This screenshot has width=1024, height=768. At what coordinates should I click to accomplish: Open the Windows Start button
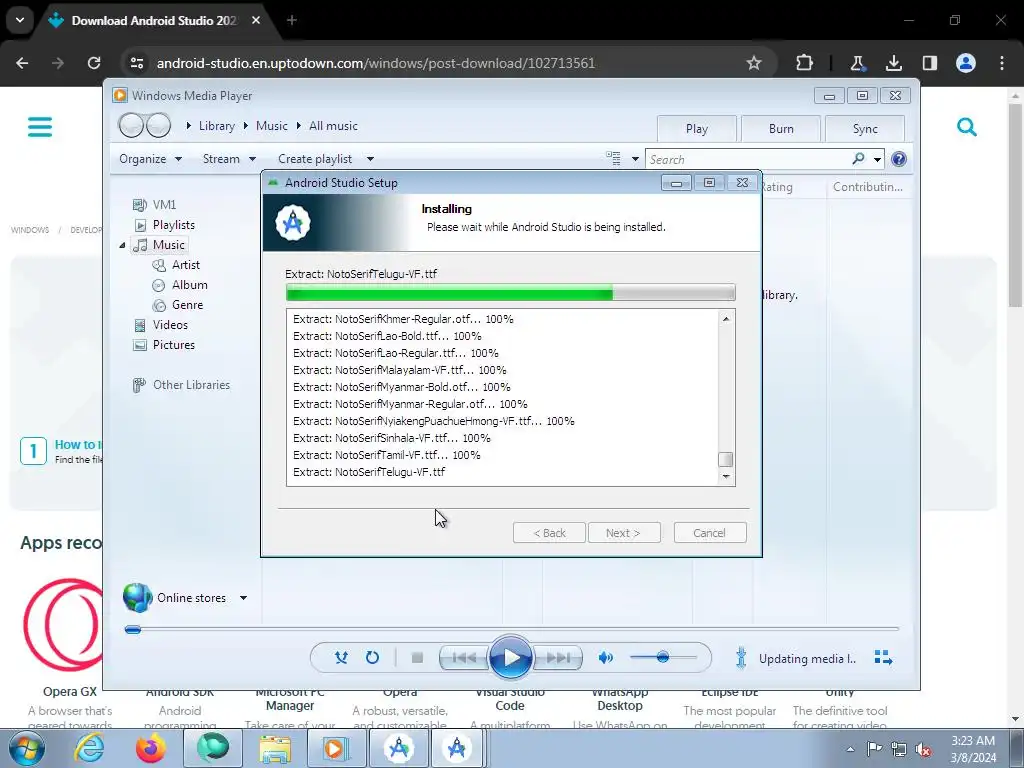pos(27,748)
